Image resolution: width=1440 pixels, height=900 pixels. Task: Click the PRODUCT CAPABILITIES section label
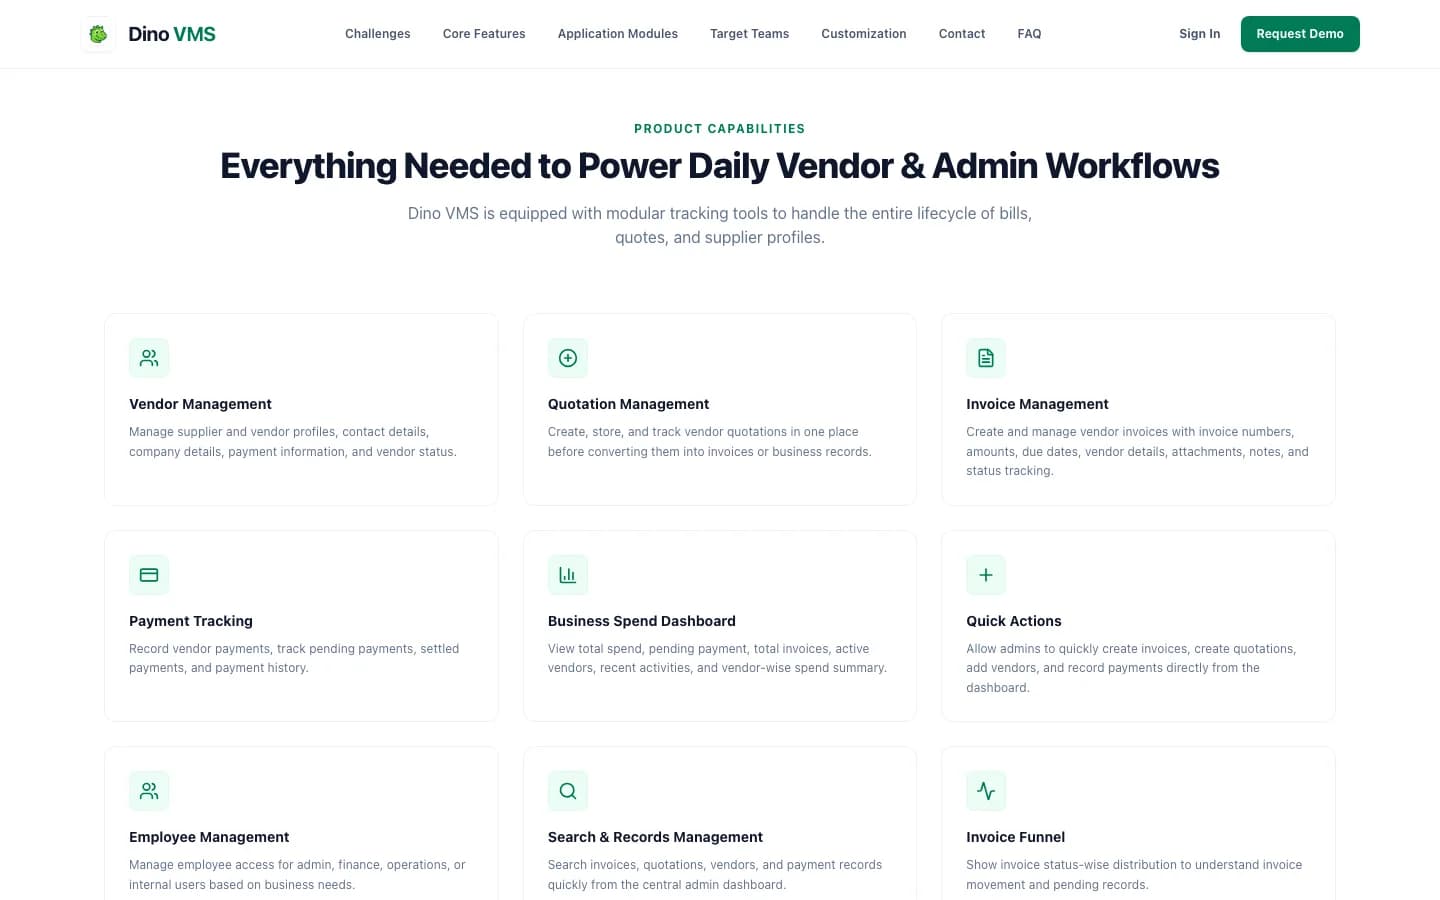coord(720,129)
